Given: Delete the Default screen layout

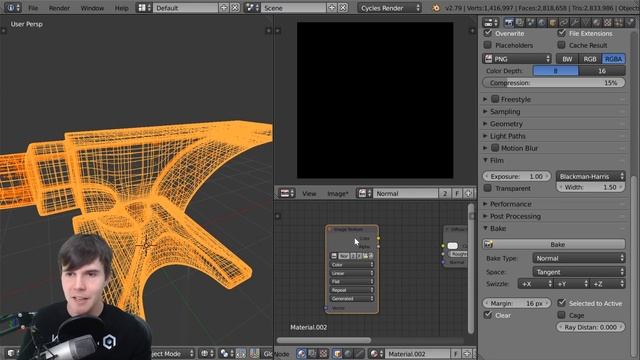Looking at the screenshot, I should [x=235, y=8].
